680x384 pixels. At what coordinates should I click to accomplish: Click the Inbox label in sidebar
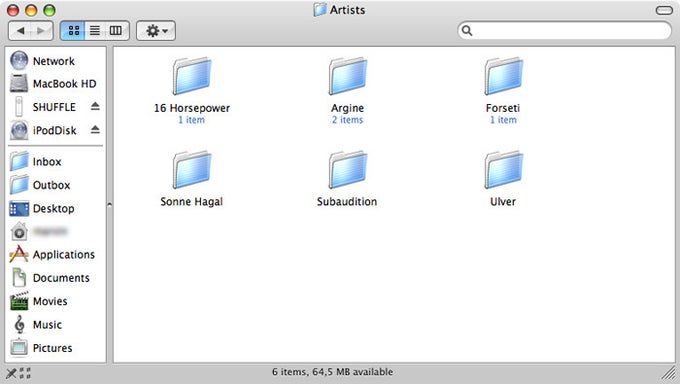47,162
